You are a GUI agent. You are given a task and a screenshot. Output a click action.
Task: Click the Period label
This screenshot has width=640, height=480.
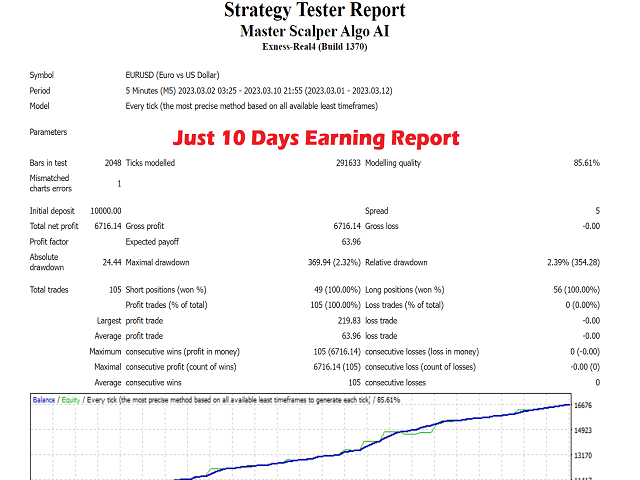40,91
